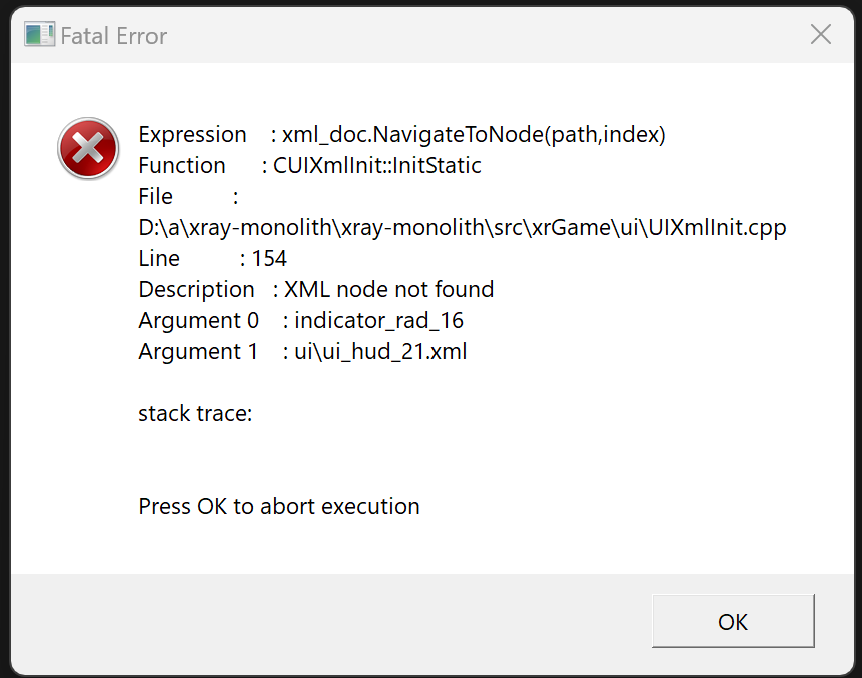The height and width of the screenshot is (678, 862).
Task: Click the CUIXmlInit::InitStatic function name
Action: (x=377, y=166)
